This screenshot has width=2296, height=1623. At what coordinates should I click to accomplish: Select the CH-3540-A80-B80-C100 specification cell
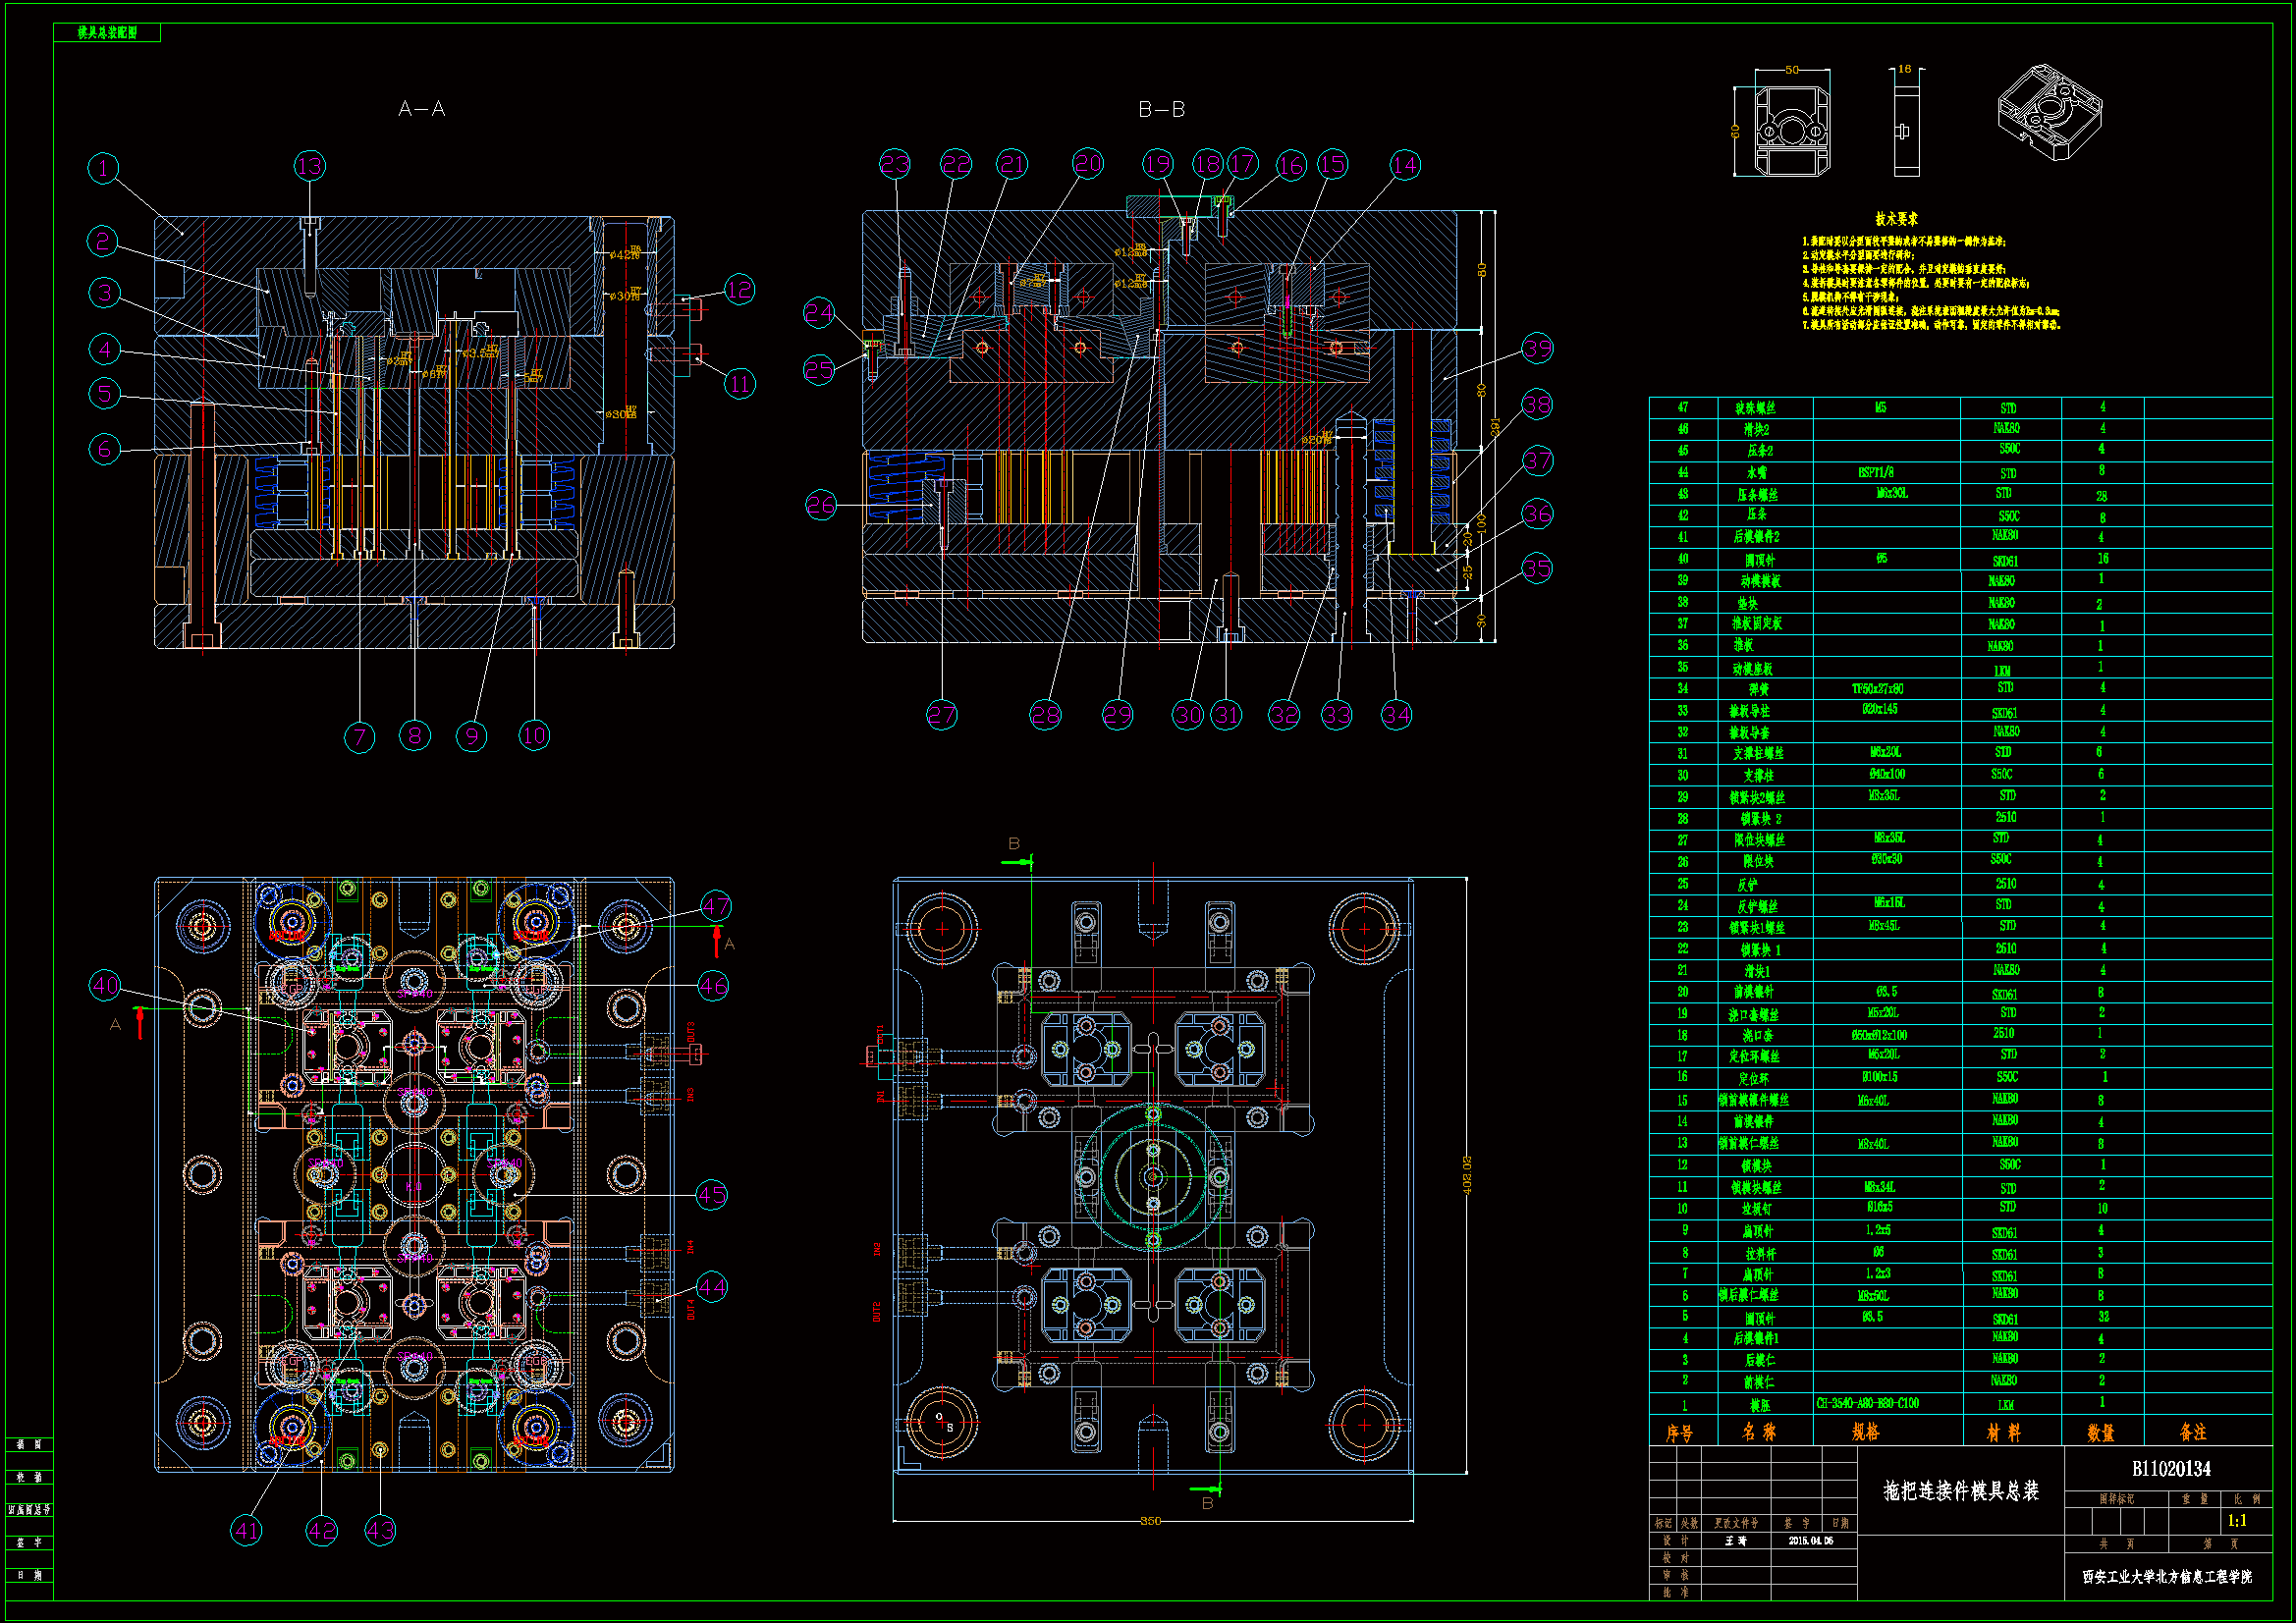click(x=1867, y=1404)
